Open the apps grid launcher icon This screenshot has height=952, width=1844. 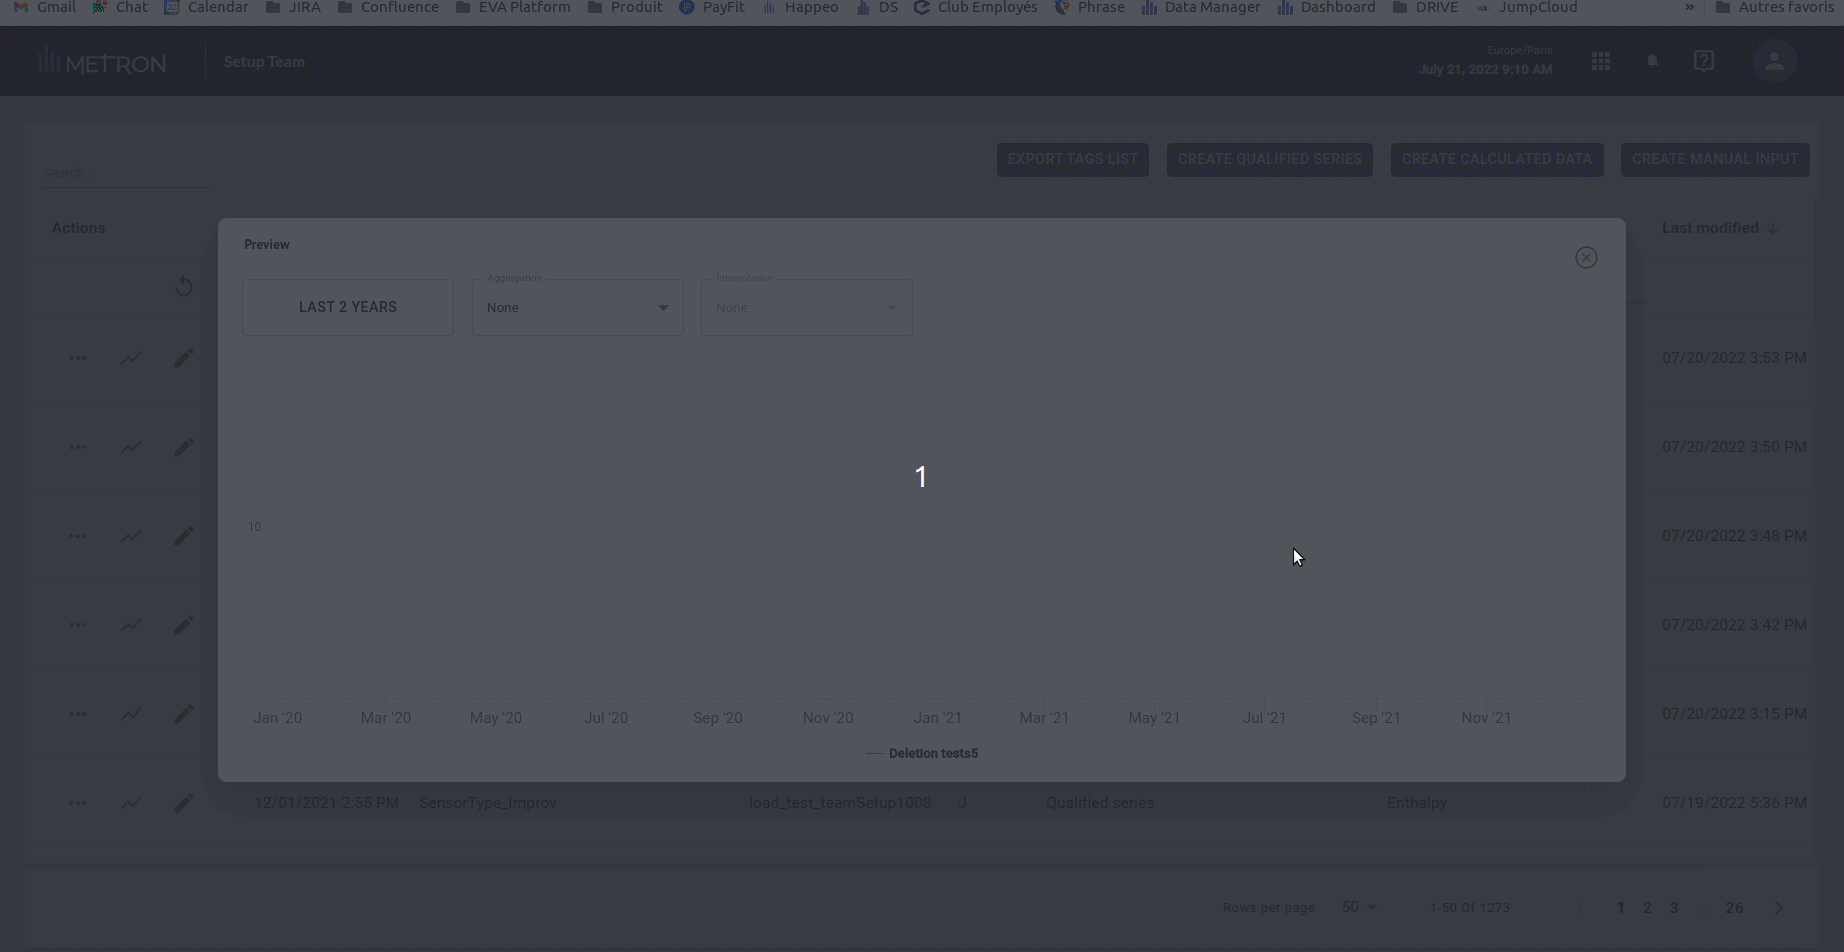click(x=1601, y=61)
